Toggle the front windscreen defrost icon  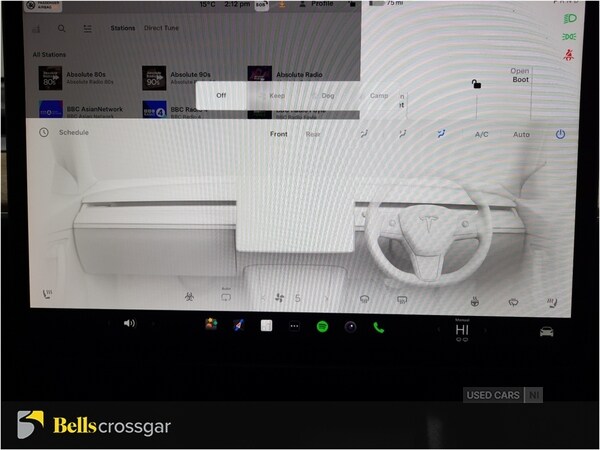point(365,300)
